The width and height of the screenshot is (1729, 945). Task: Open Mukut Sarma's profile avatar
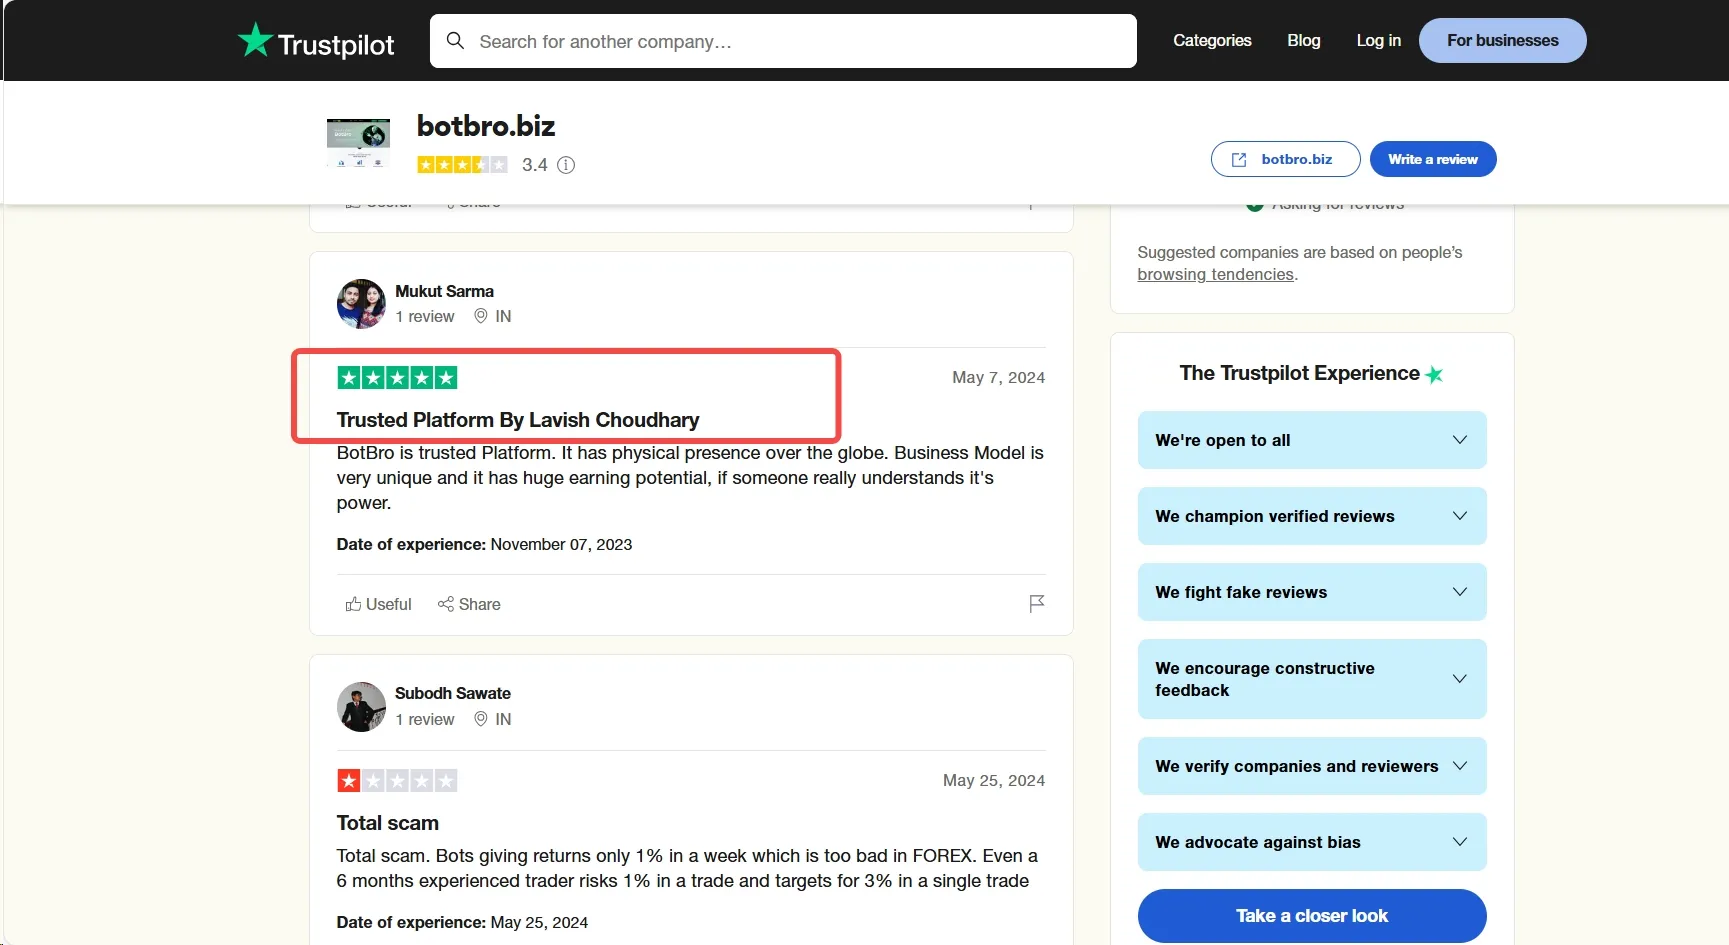click(x=361, y=304)
